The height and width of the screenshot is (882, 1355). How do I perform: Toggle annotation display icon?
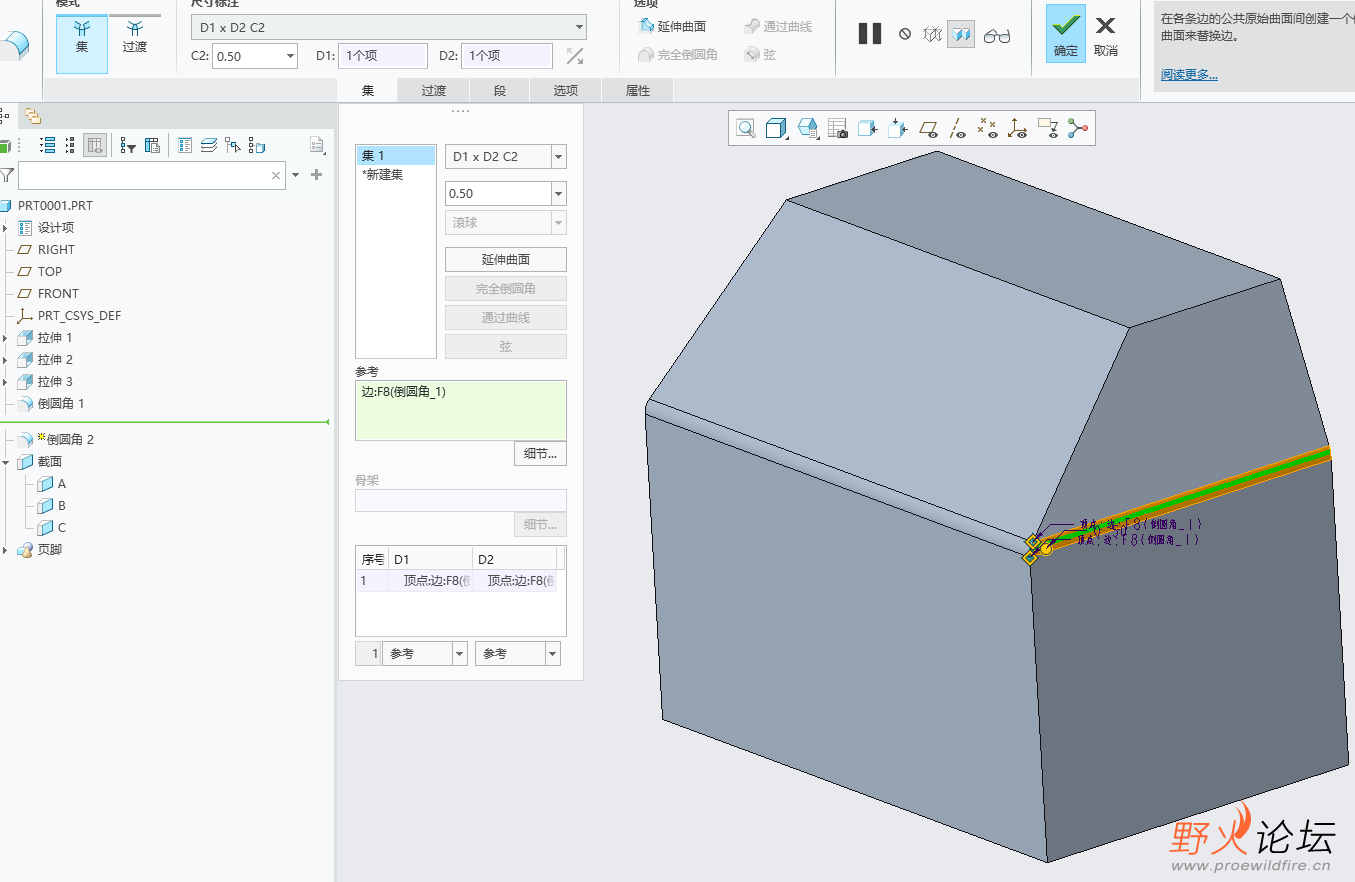click(x=1047, y=128)
